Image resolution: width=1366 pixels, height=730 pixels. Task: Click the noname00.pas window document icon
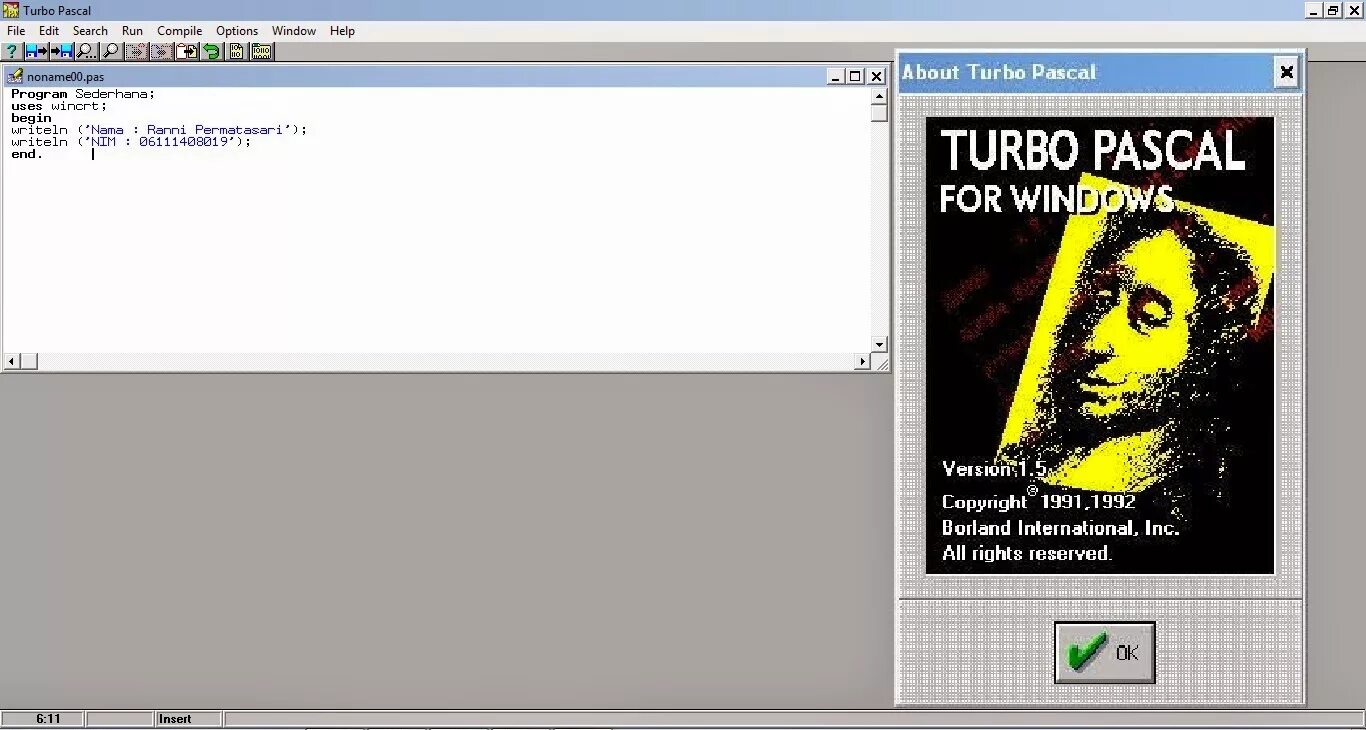15,76
